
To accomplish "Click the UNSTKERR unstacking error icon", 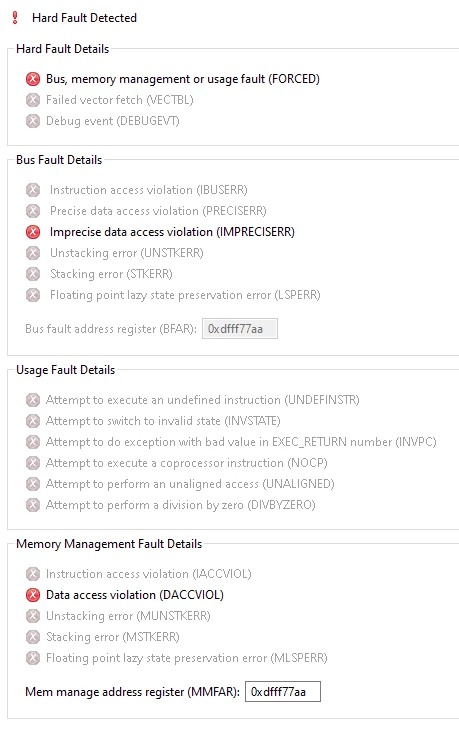I will [x=33, y=253].
